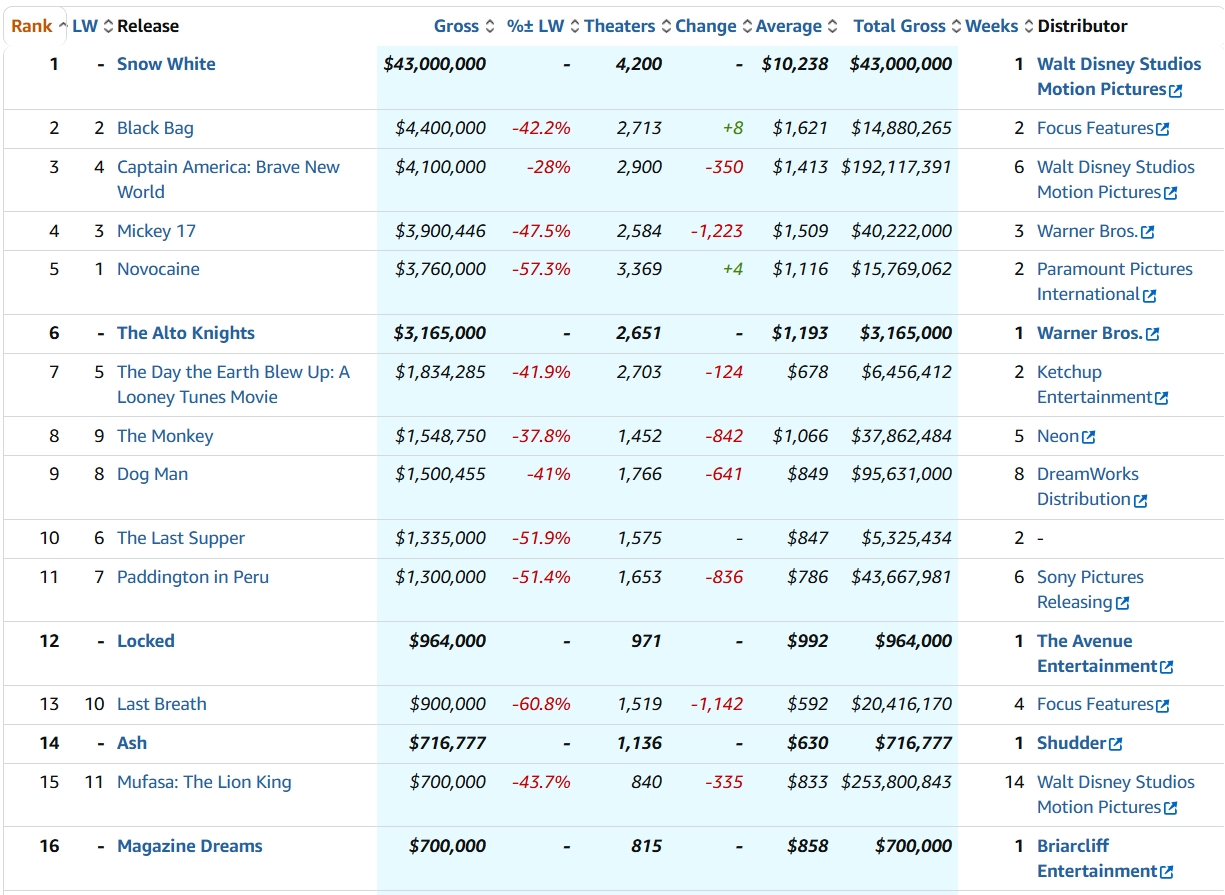Open the Mickey 17 release link
Screen dimensions: 1225x895
click(156, 231)
